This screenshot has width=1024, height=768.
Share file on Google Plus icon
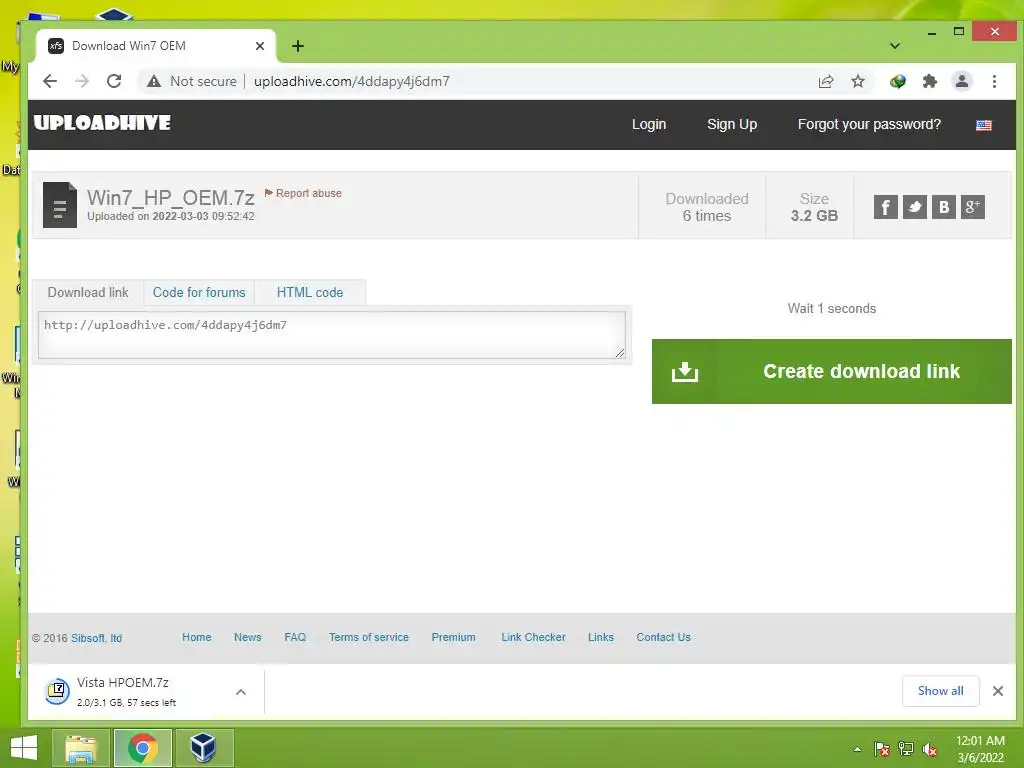pyautogui.click(x=972, y=207)
